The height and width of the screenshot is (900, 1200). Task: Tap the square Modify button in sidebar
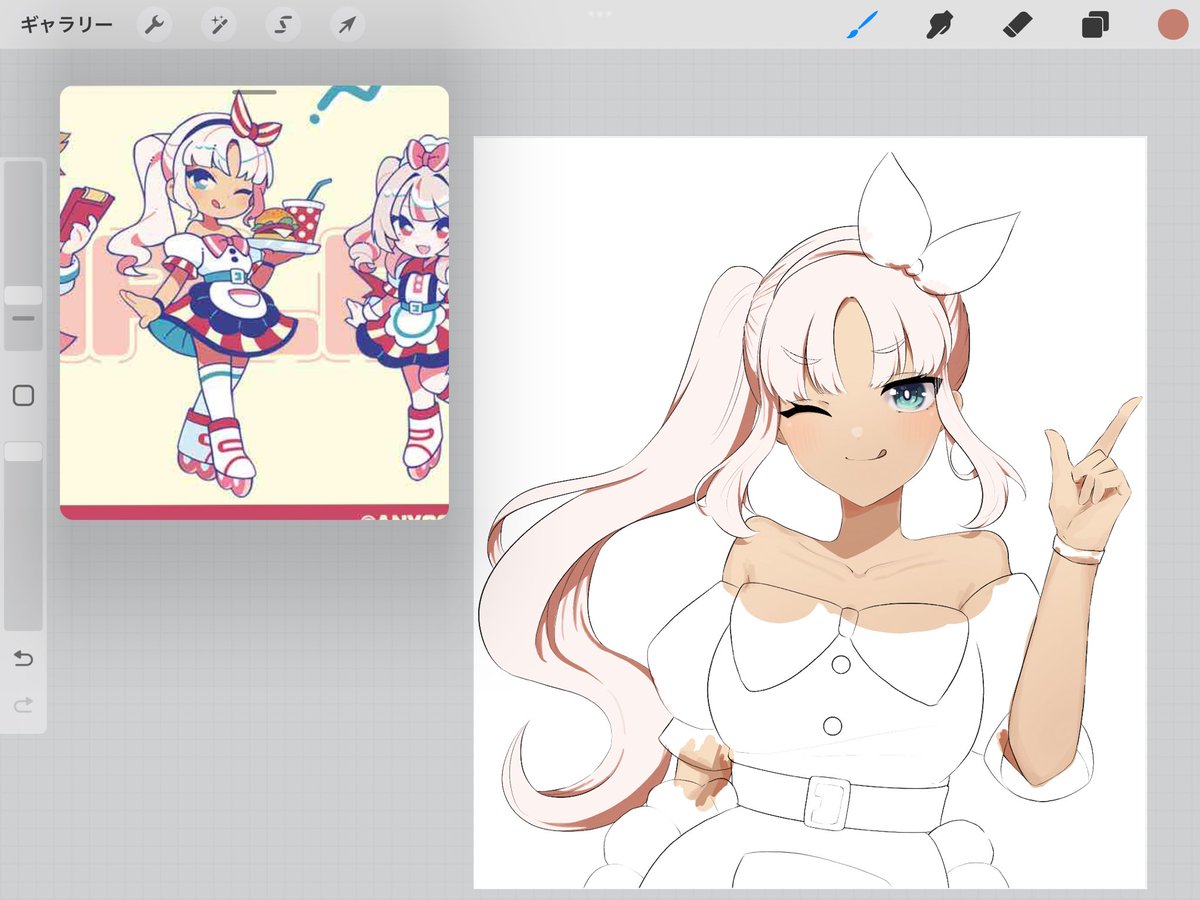point(23,395)
